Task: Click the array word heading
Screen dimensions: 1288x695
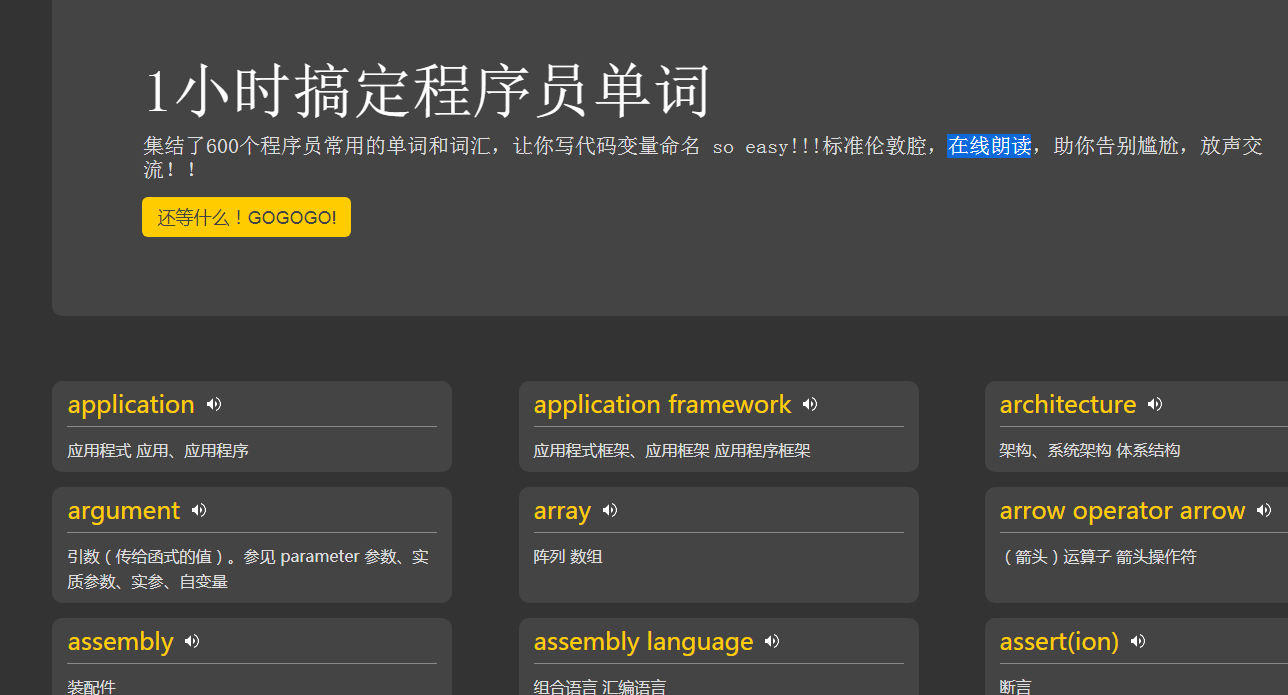Action: [x=562, y=511]
